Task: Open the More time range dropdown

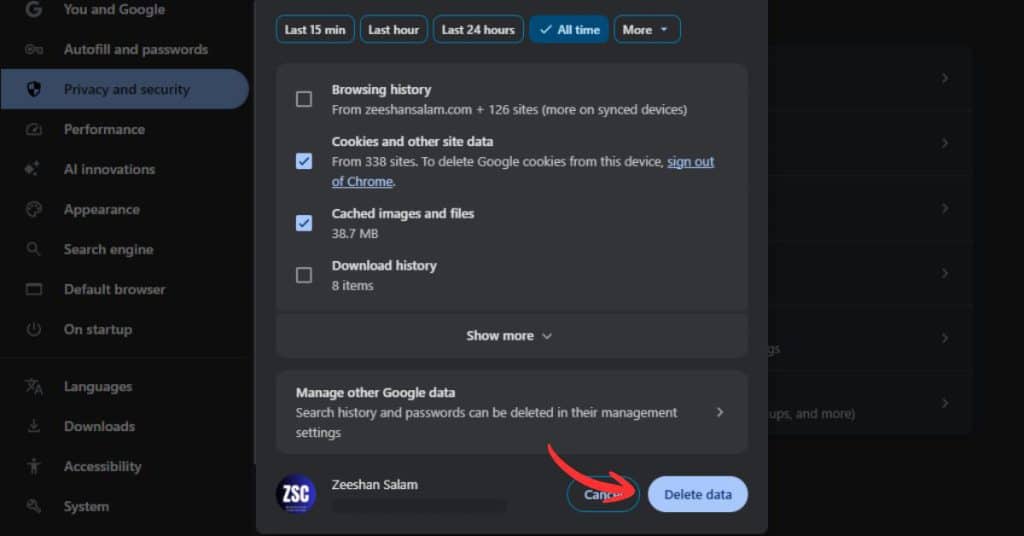Action: [646, 29]
